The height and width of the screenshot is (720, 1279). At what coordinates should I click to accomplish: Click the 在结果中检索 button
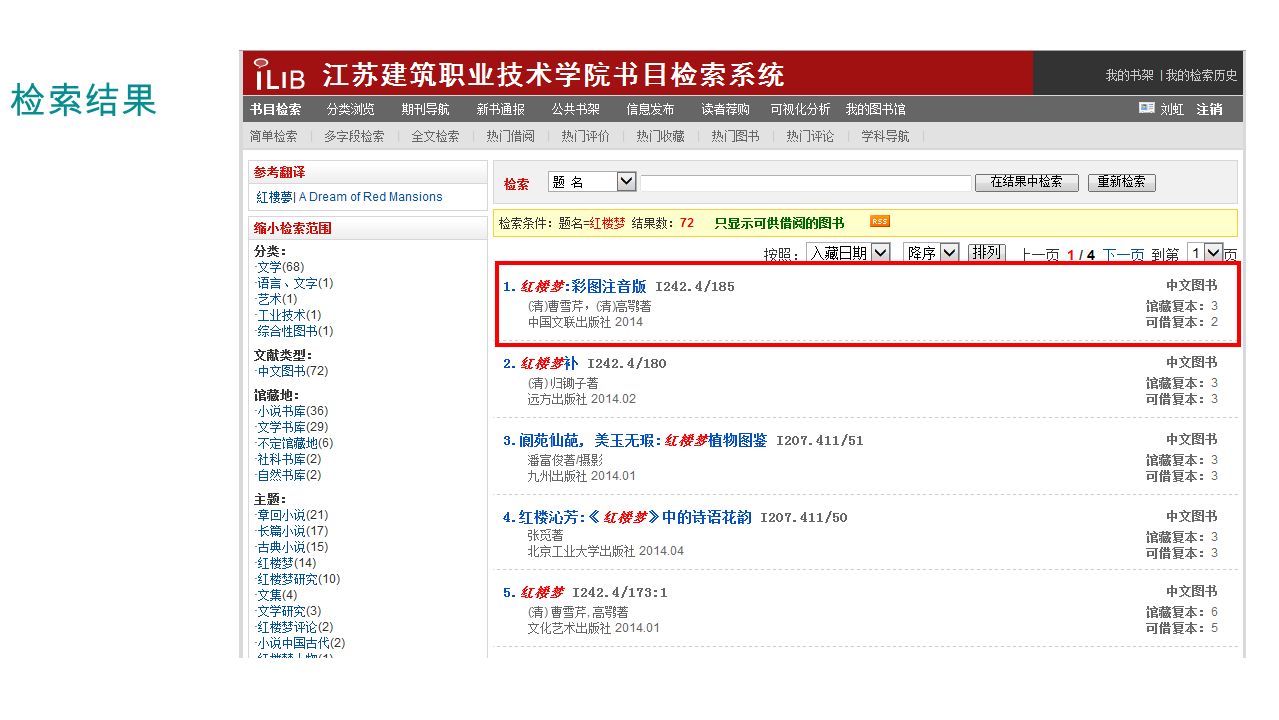coord(1026,182)
